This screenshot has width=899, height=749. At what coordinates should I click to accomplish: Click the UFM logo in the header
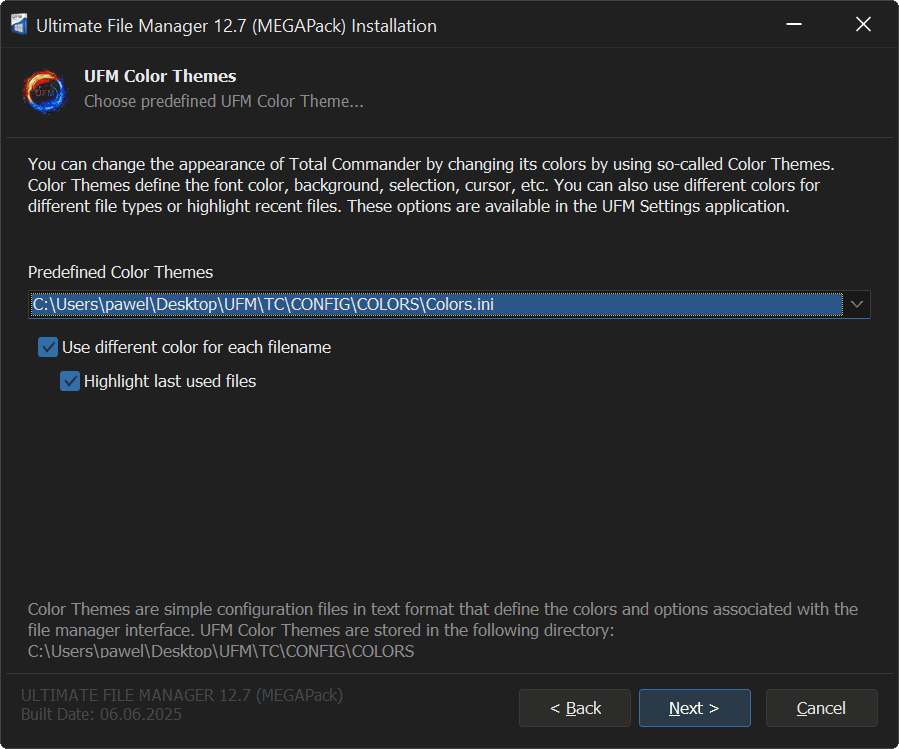click(45, 91)
